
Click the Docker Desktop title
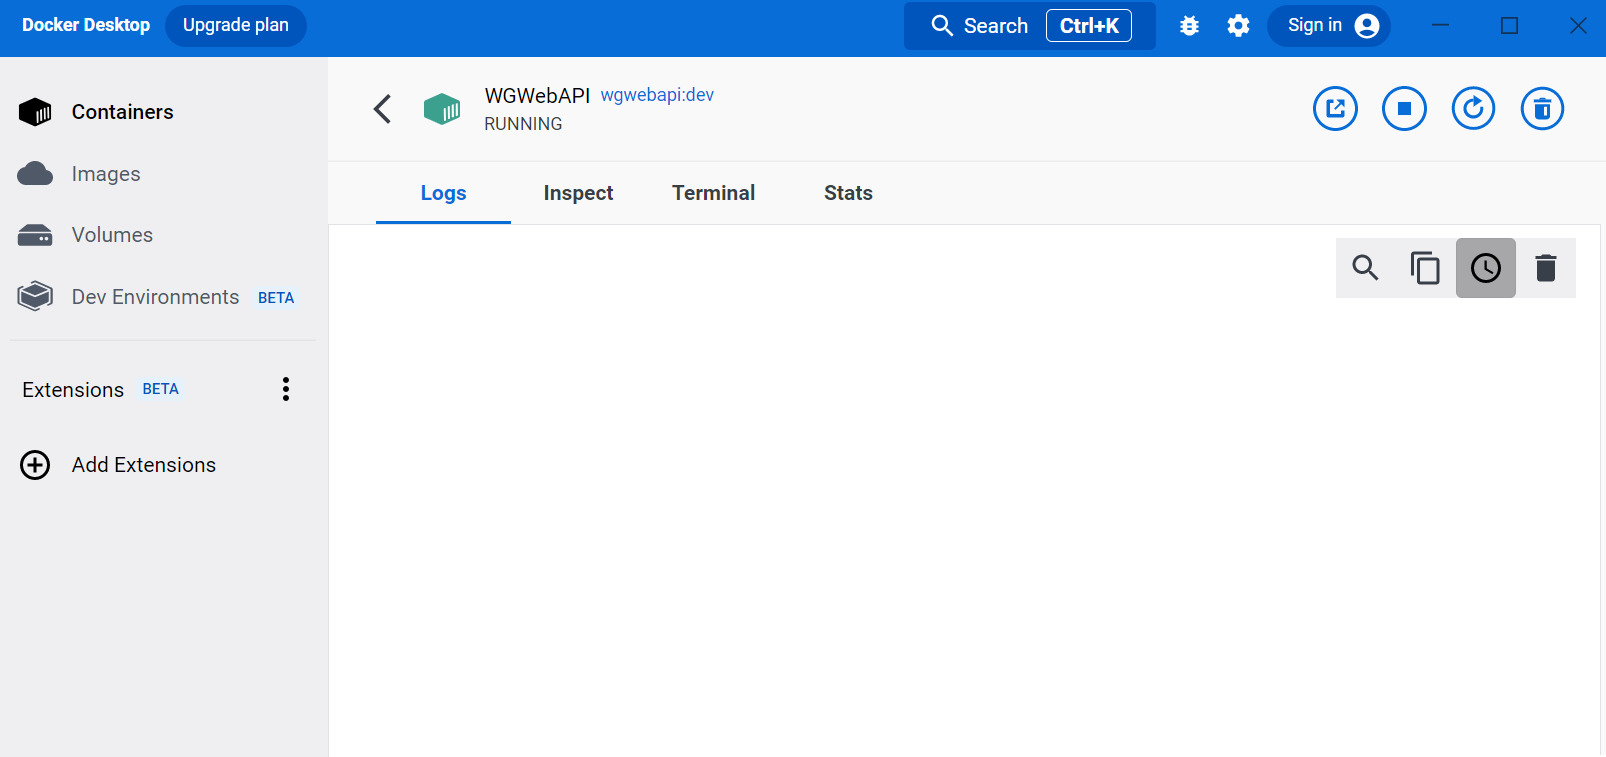pyautogui.click(x=86, y=25)
